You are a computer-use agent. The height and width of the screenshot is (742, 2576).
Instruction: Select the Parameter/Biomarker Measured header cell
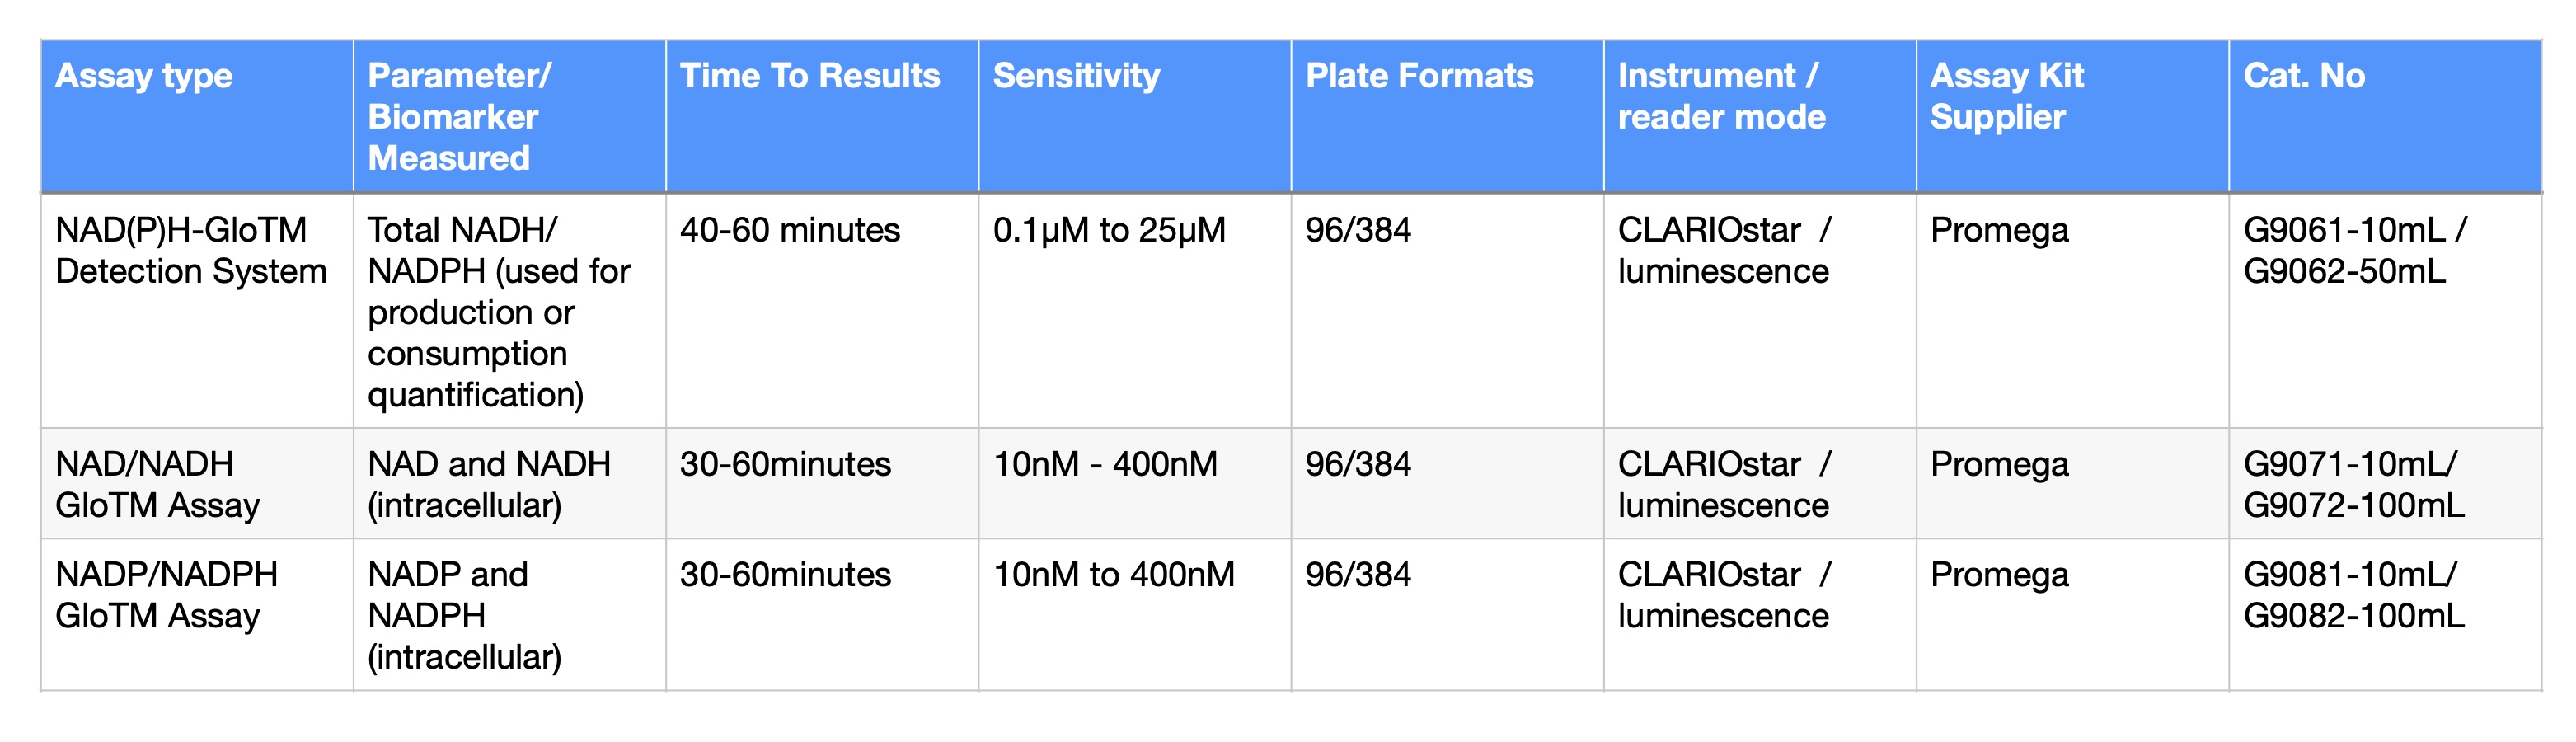459,116
